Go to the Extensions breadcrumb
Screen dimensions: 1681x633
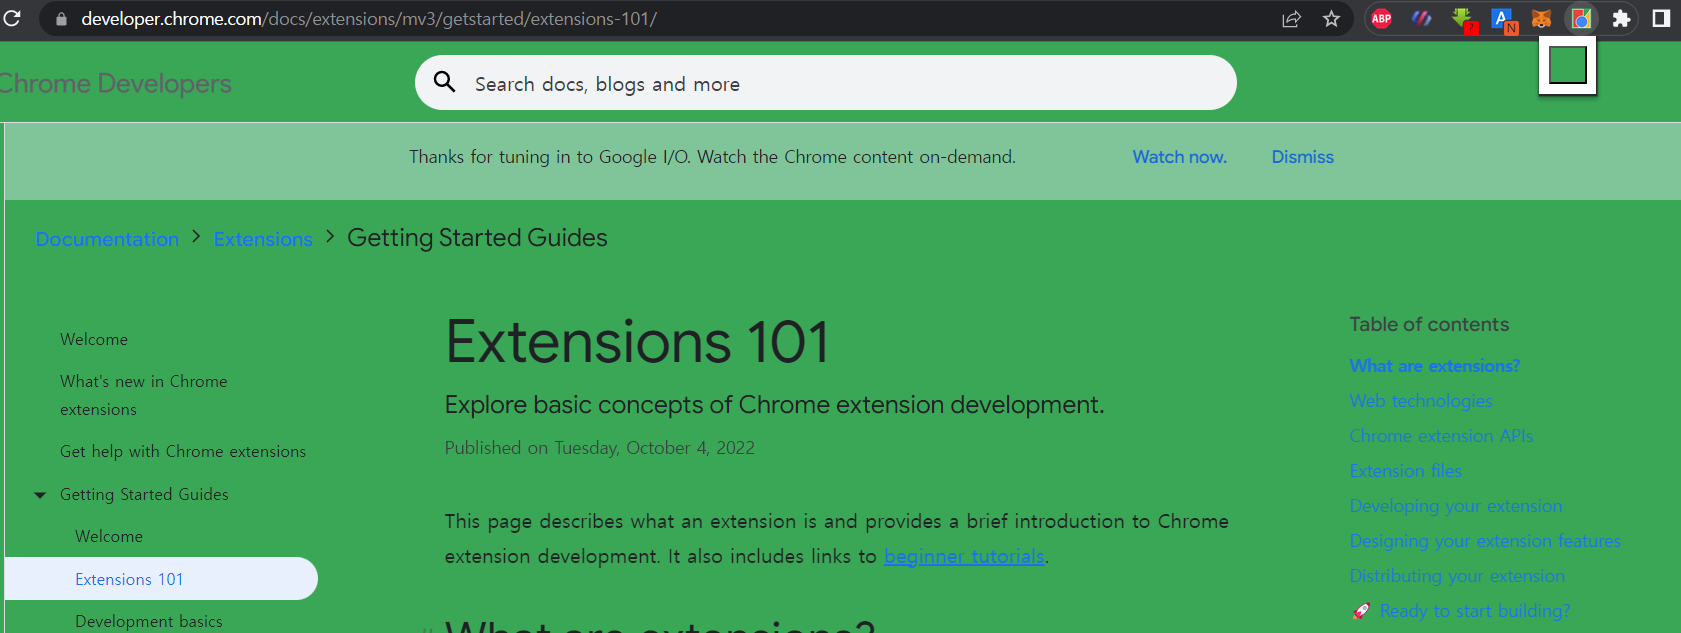tap(263, 239)
